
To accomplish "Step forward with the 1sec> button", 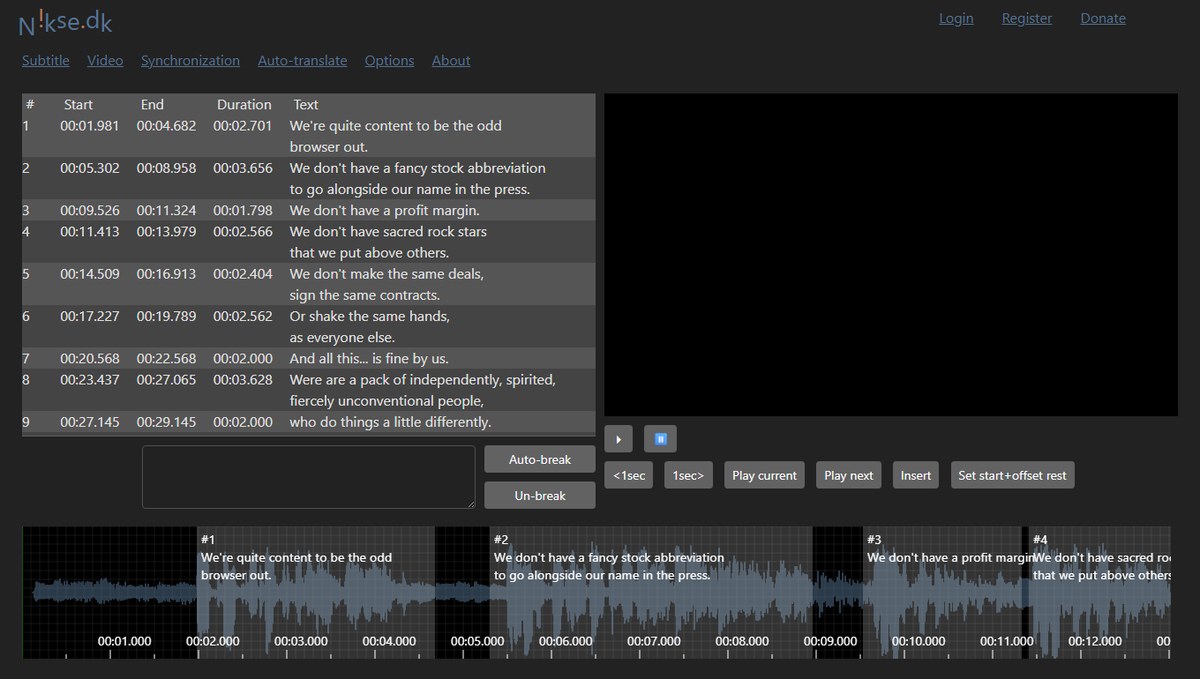I will click(x=688, y=475).
